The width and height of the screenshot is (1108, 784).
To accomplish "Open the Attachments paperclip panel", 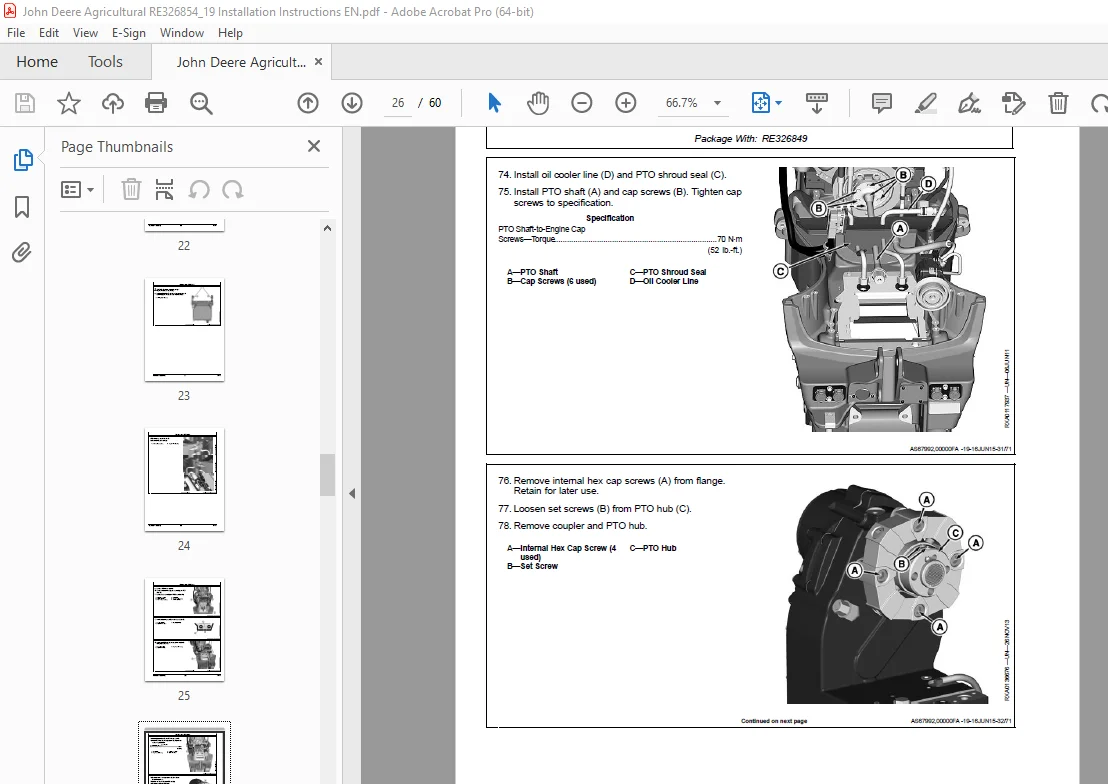I will [x=22, y=252].
